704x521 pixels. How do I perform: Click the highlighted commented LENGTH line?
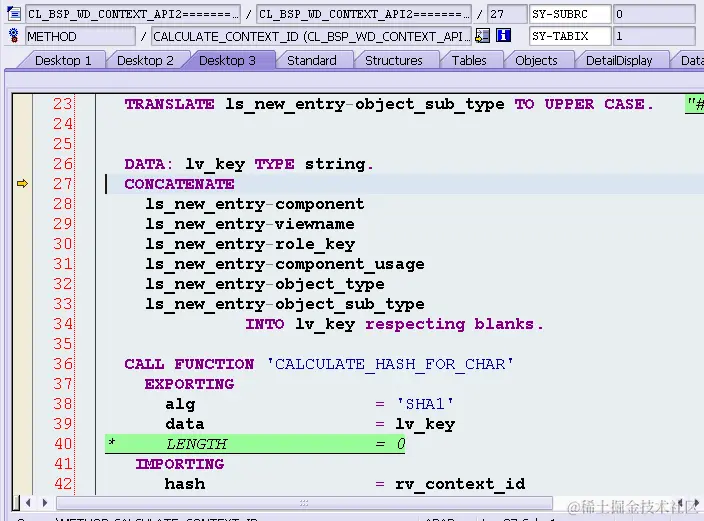coord(255,444)
